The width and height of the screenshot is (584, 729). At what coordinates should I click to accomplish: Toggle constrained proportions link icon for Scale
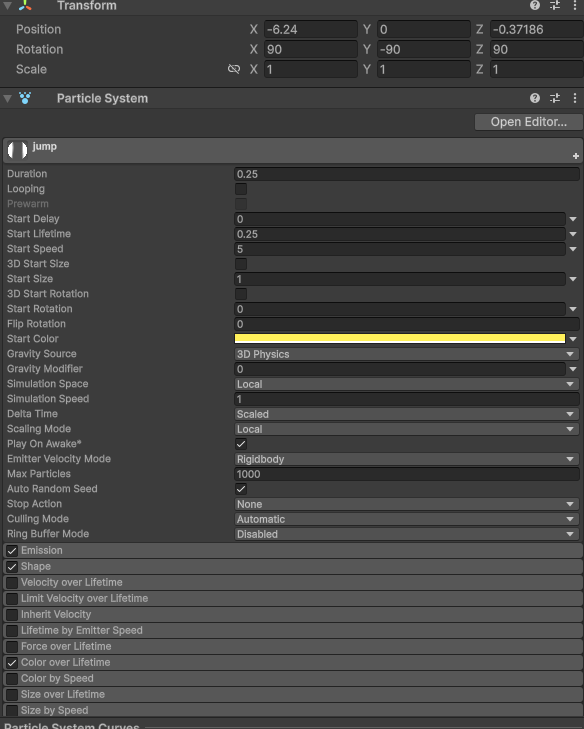pyautogui.click(x=234, y=69)
